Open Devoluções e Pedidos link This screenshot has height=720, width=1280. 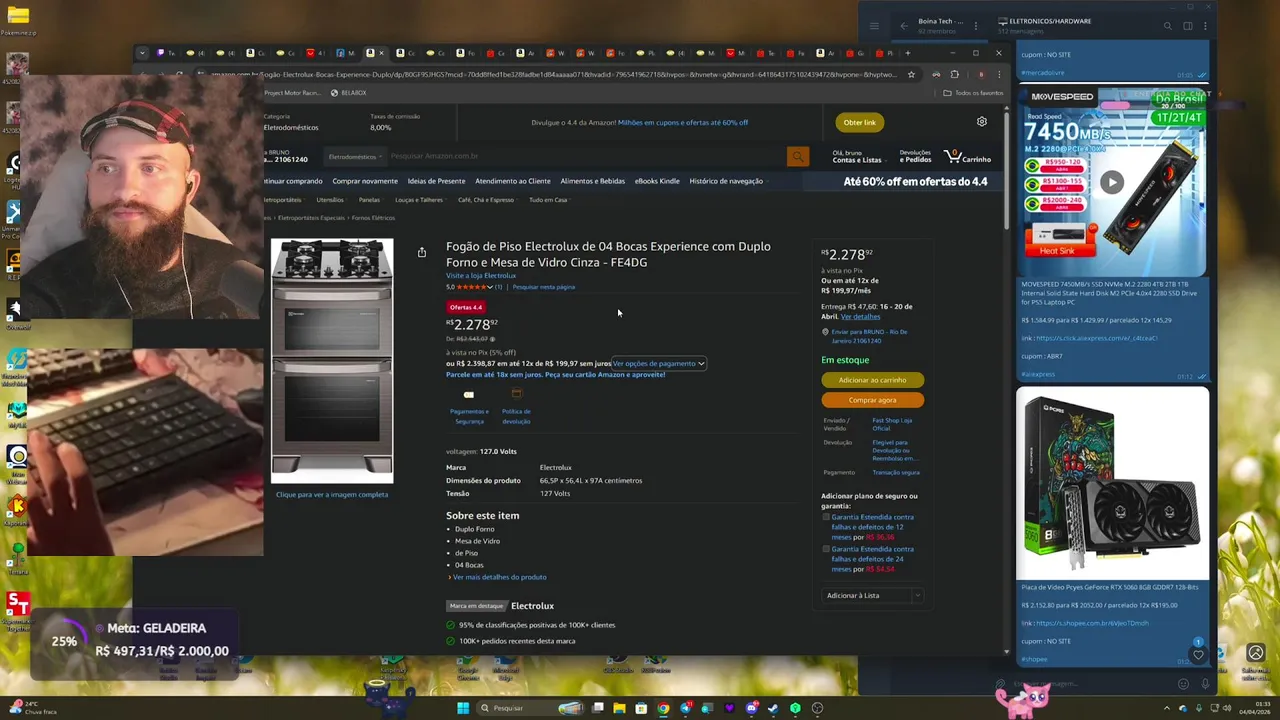click(x=915, y=157)
